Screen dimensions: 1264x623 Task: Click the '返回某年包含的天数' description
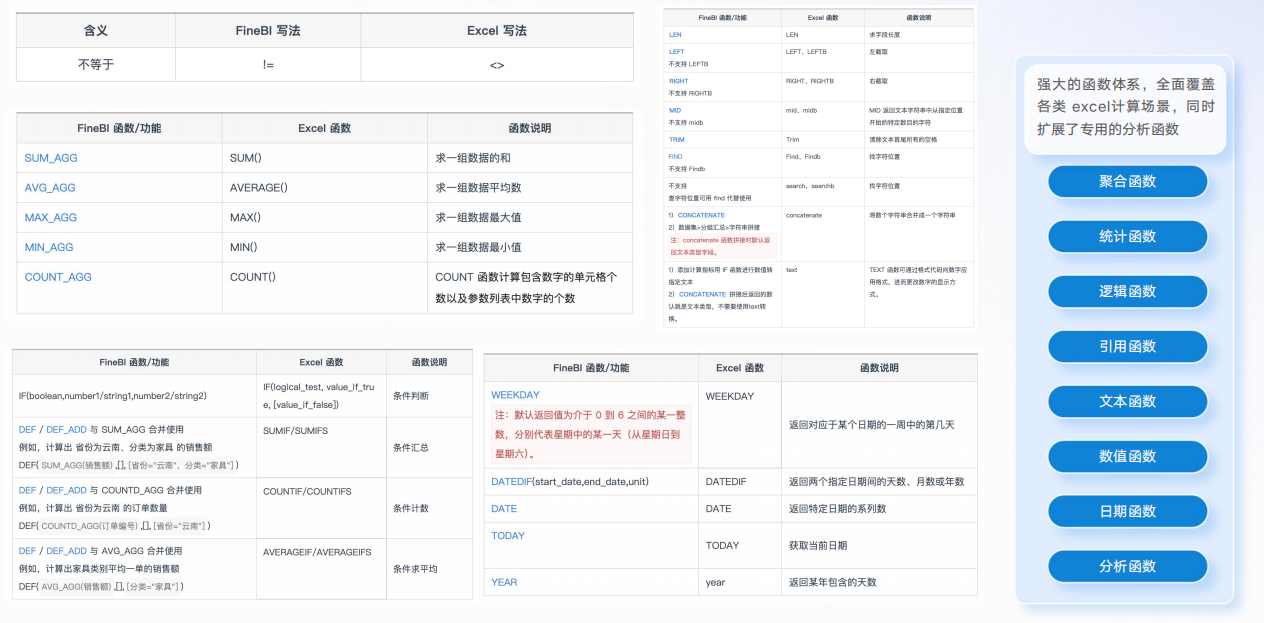point(832,582)
